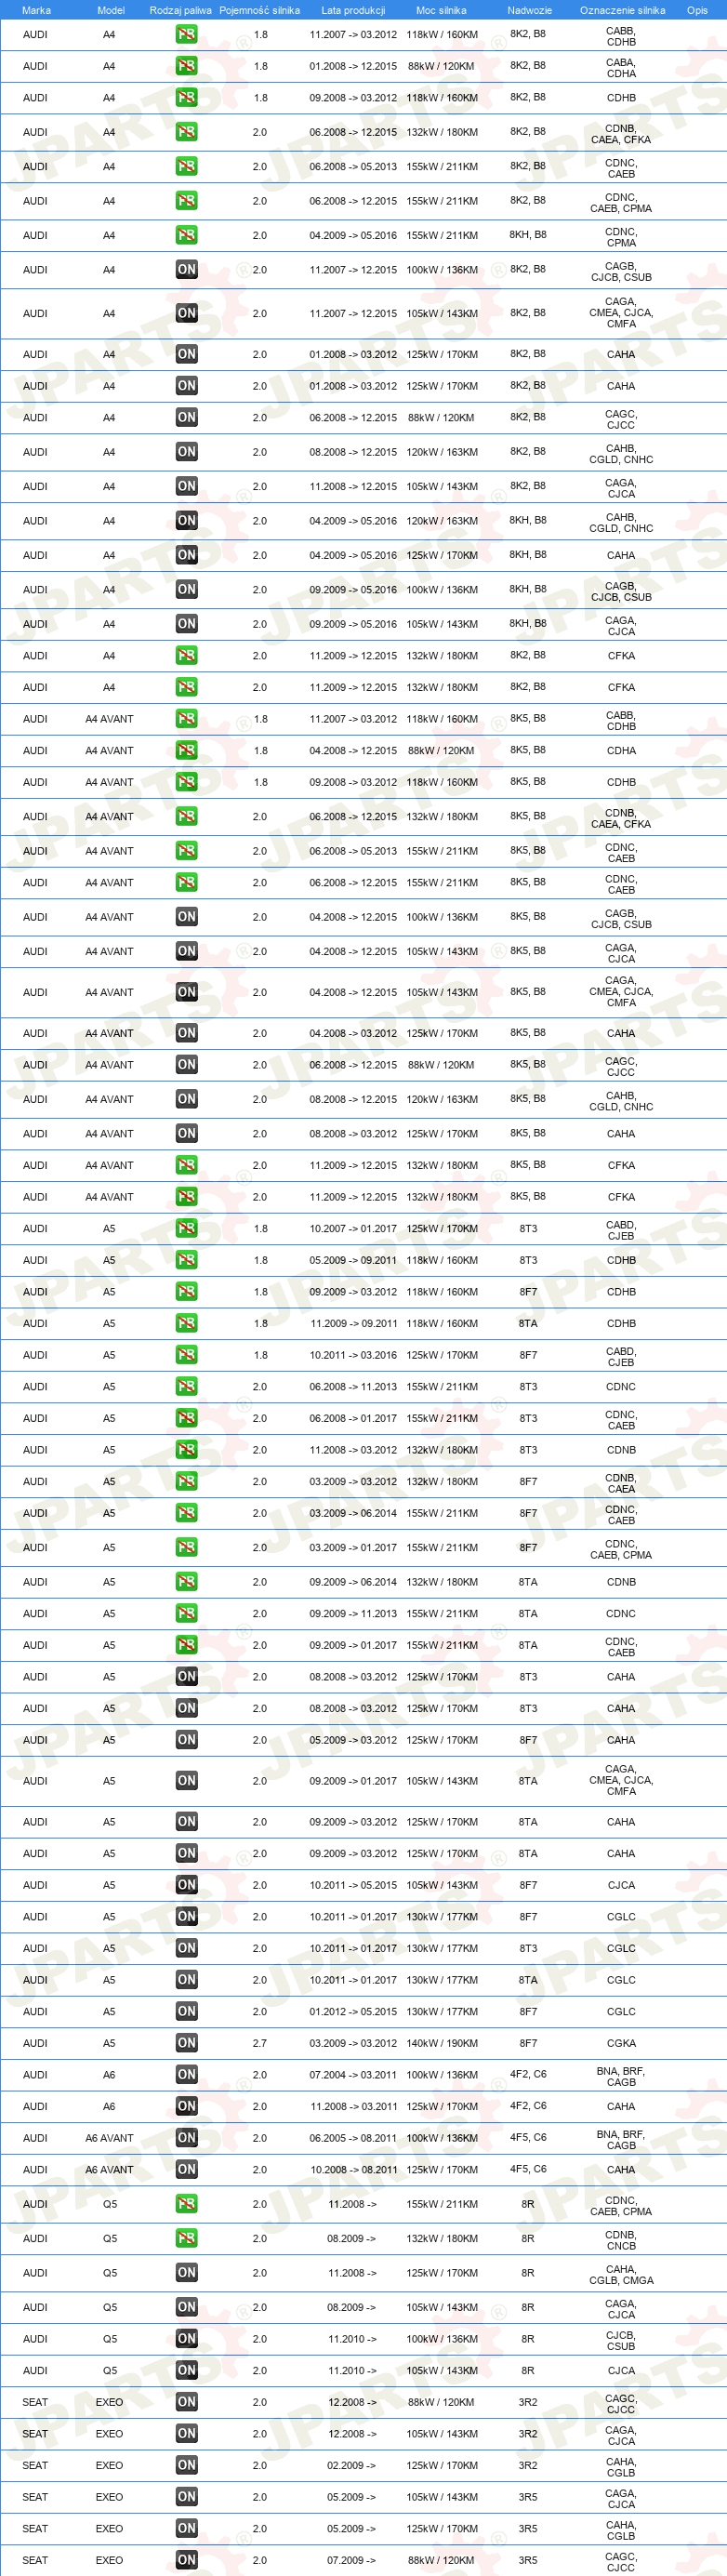Image resolution: width=727 pixels, height=2576 pixels.
Task: Click diesel ON icon for SEAT EXEO 12.2008 88kW row
Action: point(186,2402)
